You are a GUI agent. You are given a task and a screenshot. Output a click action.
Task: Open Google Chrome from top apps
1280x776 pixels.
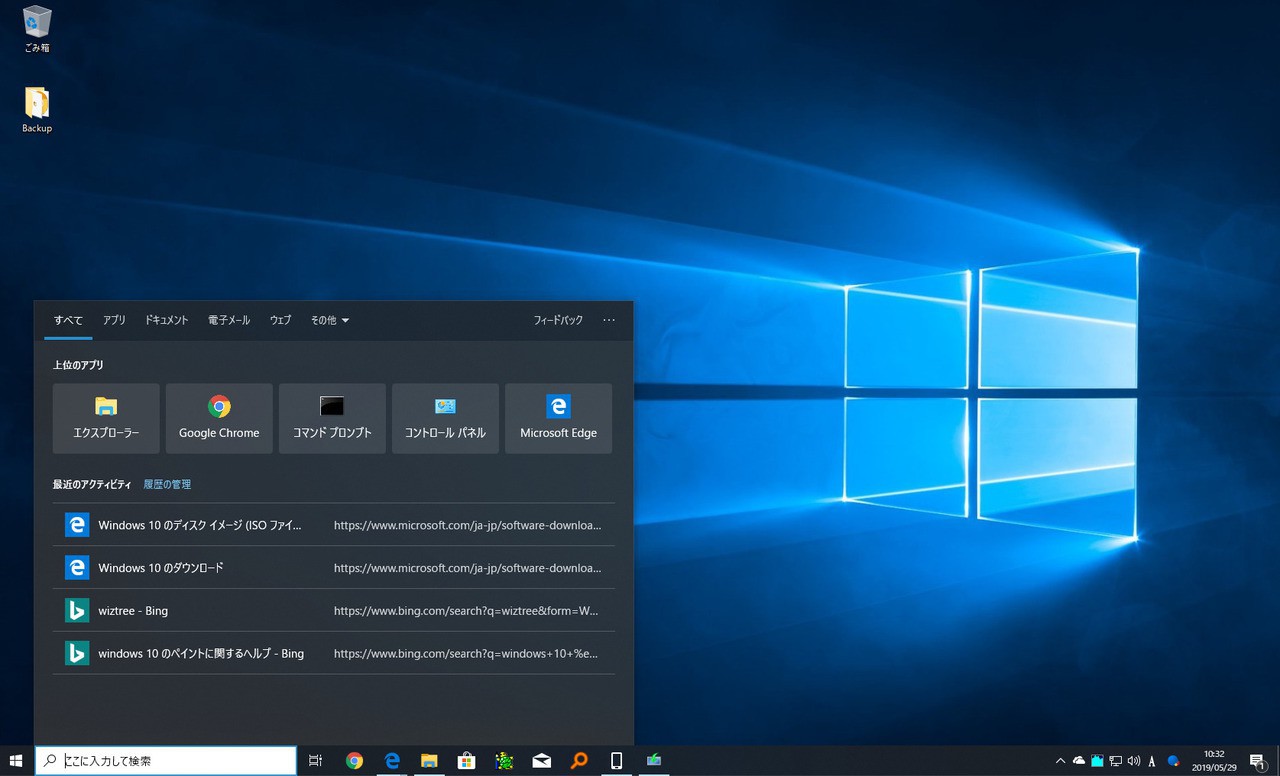point(219,418)
